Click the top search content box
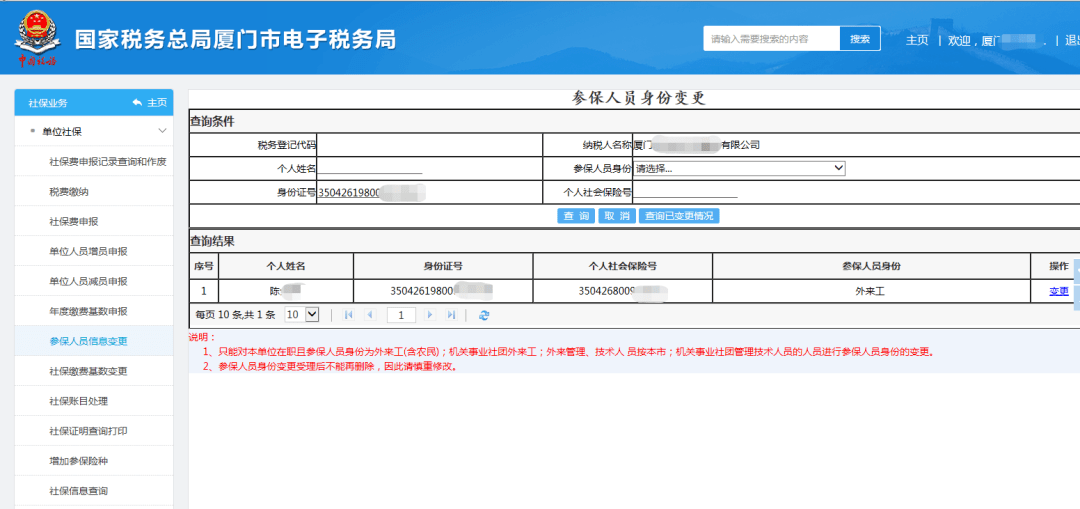 (x=771, y=39)
